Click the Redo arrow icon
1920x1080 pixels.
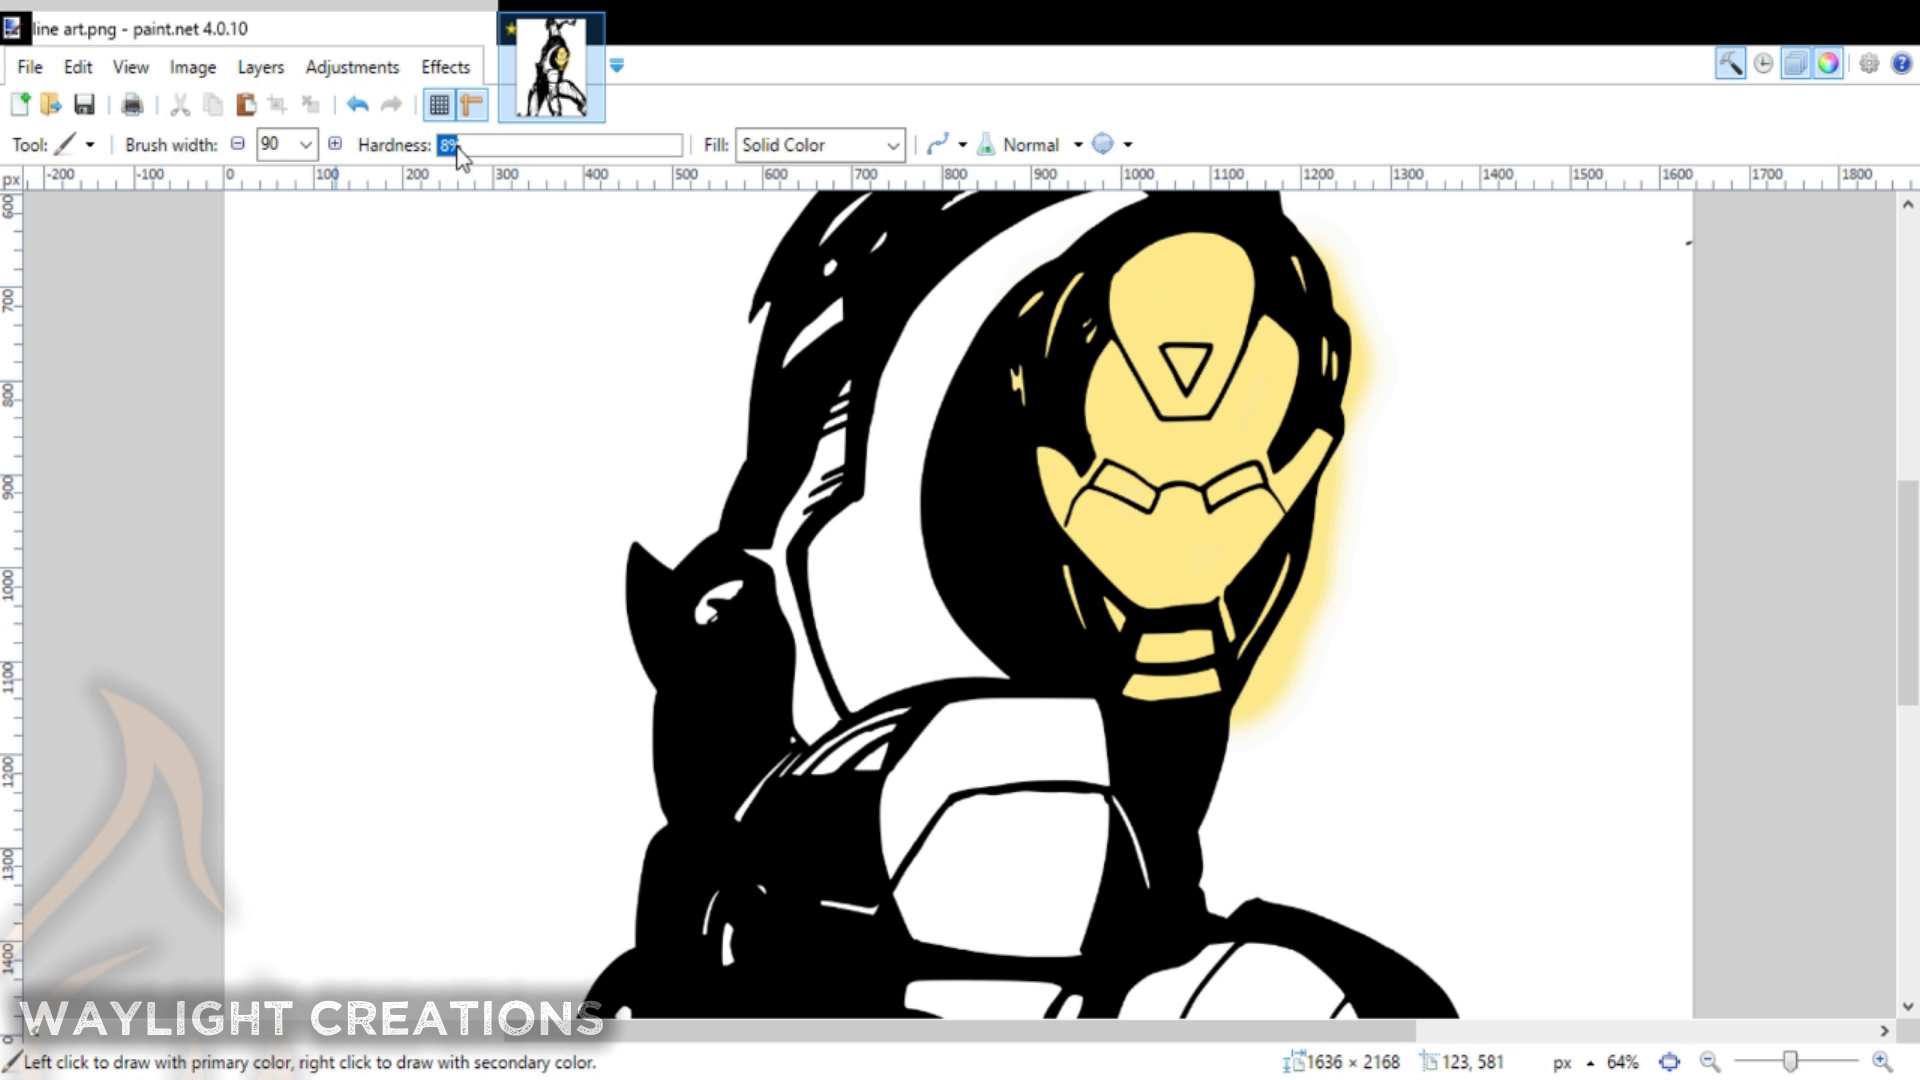point(391,104)
